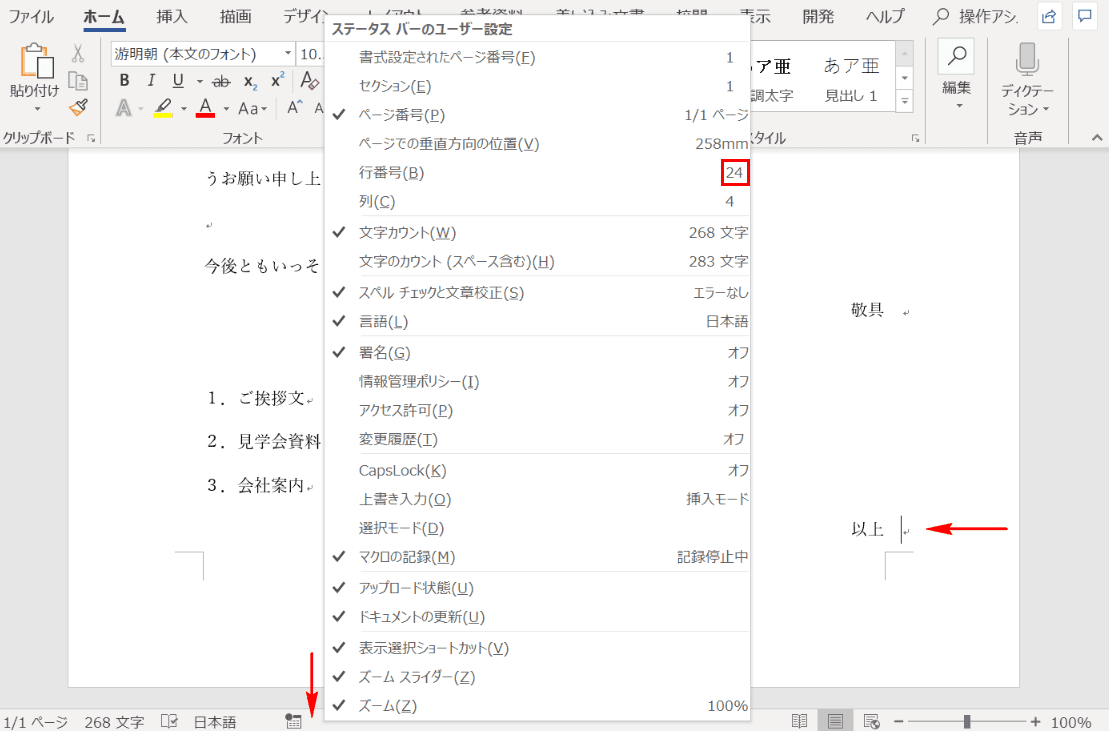Toggle 言語(L) status bar option
Image resolution: width=1109 pixels, height=731 pixels.
coord(538,322)
